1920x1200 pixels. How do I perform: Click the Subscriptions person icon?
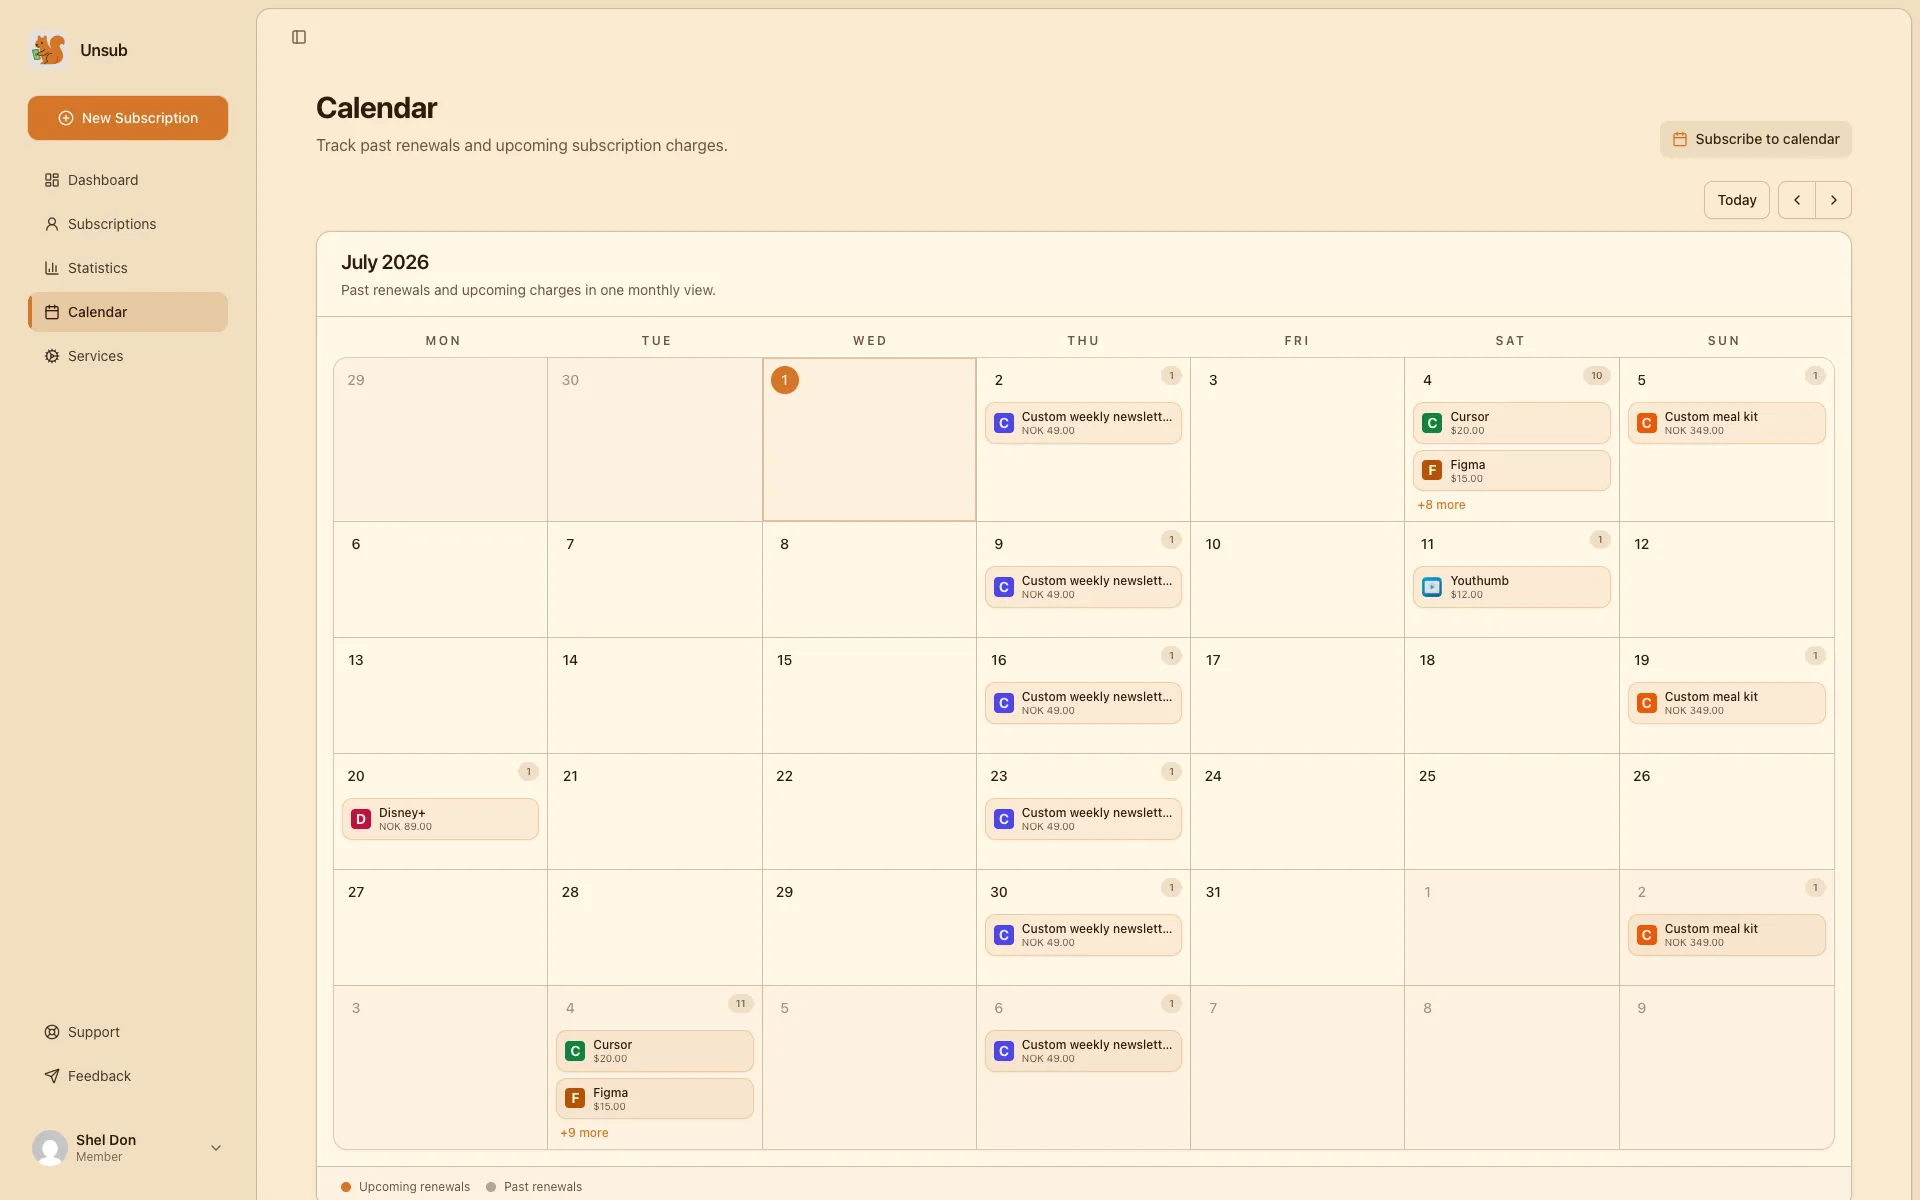pos(52,224)
